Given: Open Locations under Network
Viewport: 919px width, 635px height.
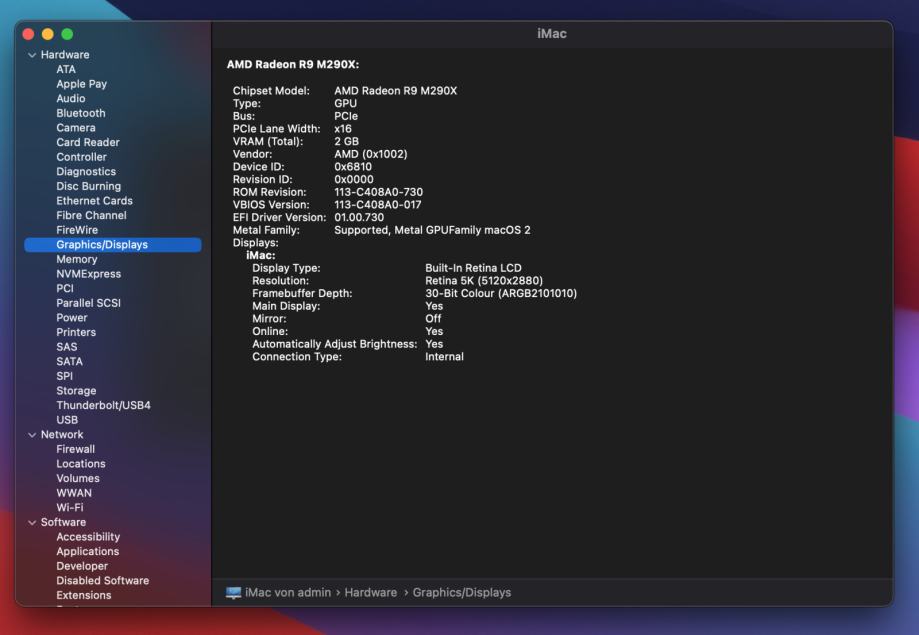Looking at the screenshot, I should (81, 464).
